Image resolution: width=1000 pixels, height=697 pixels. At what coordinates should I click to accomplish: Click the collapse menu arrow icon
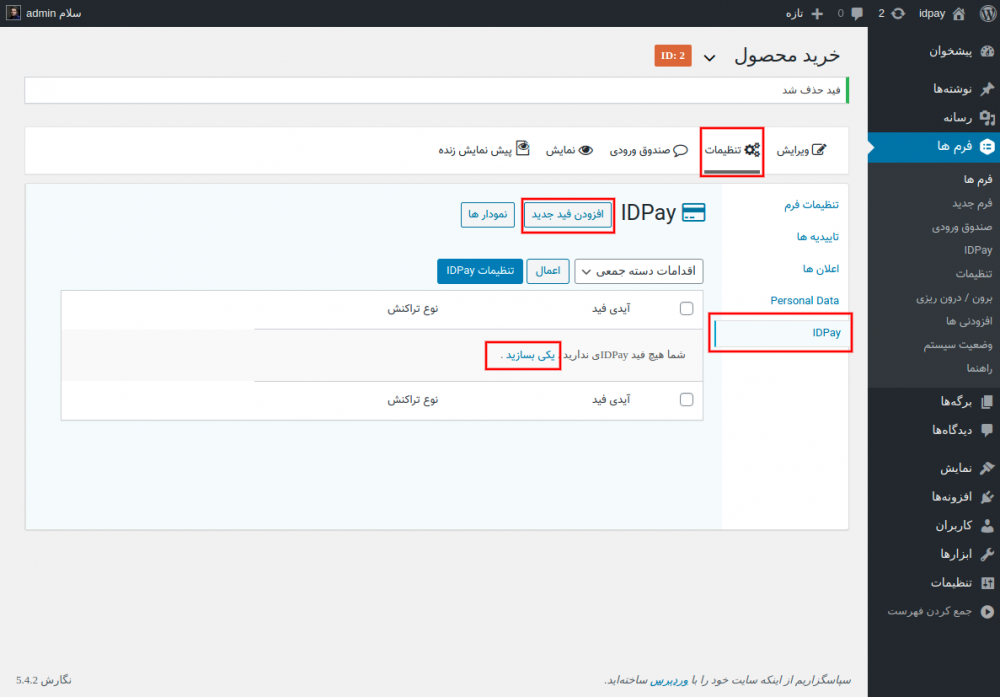[x=988, y=611]
